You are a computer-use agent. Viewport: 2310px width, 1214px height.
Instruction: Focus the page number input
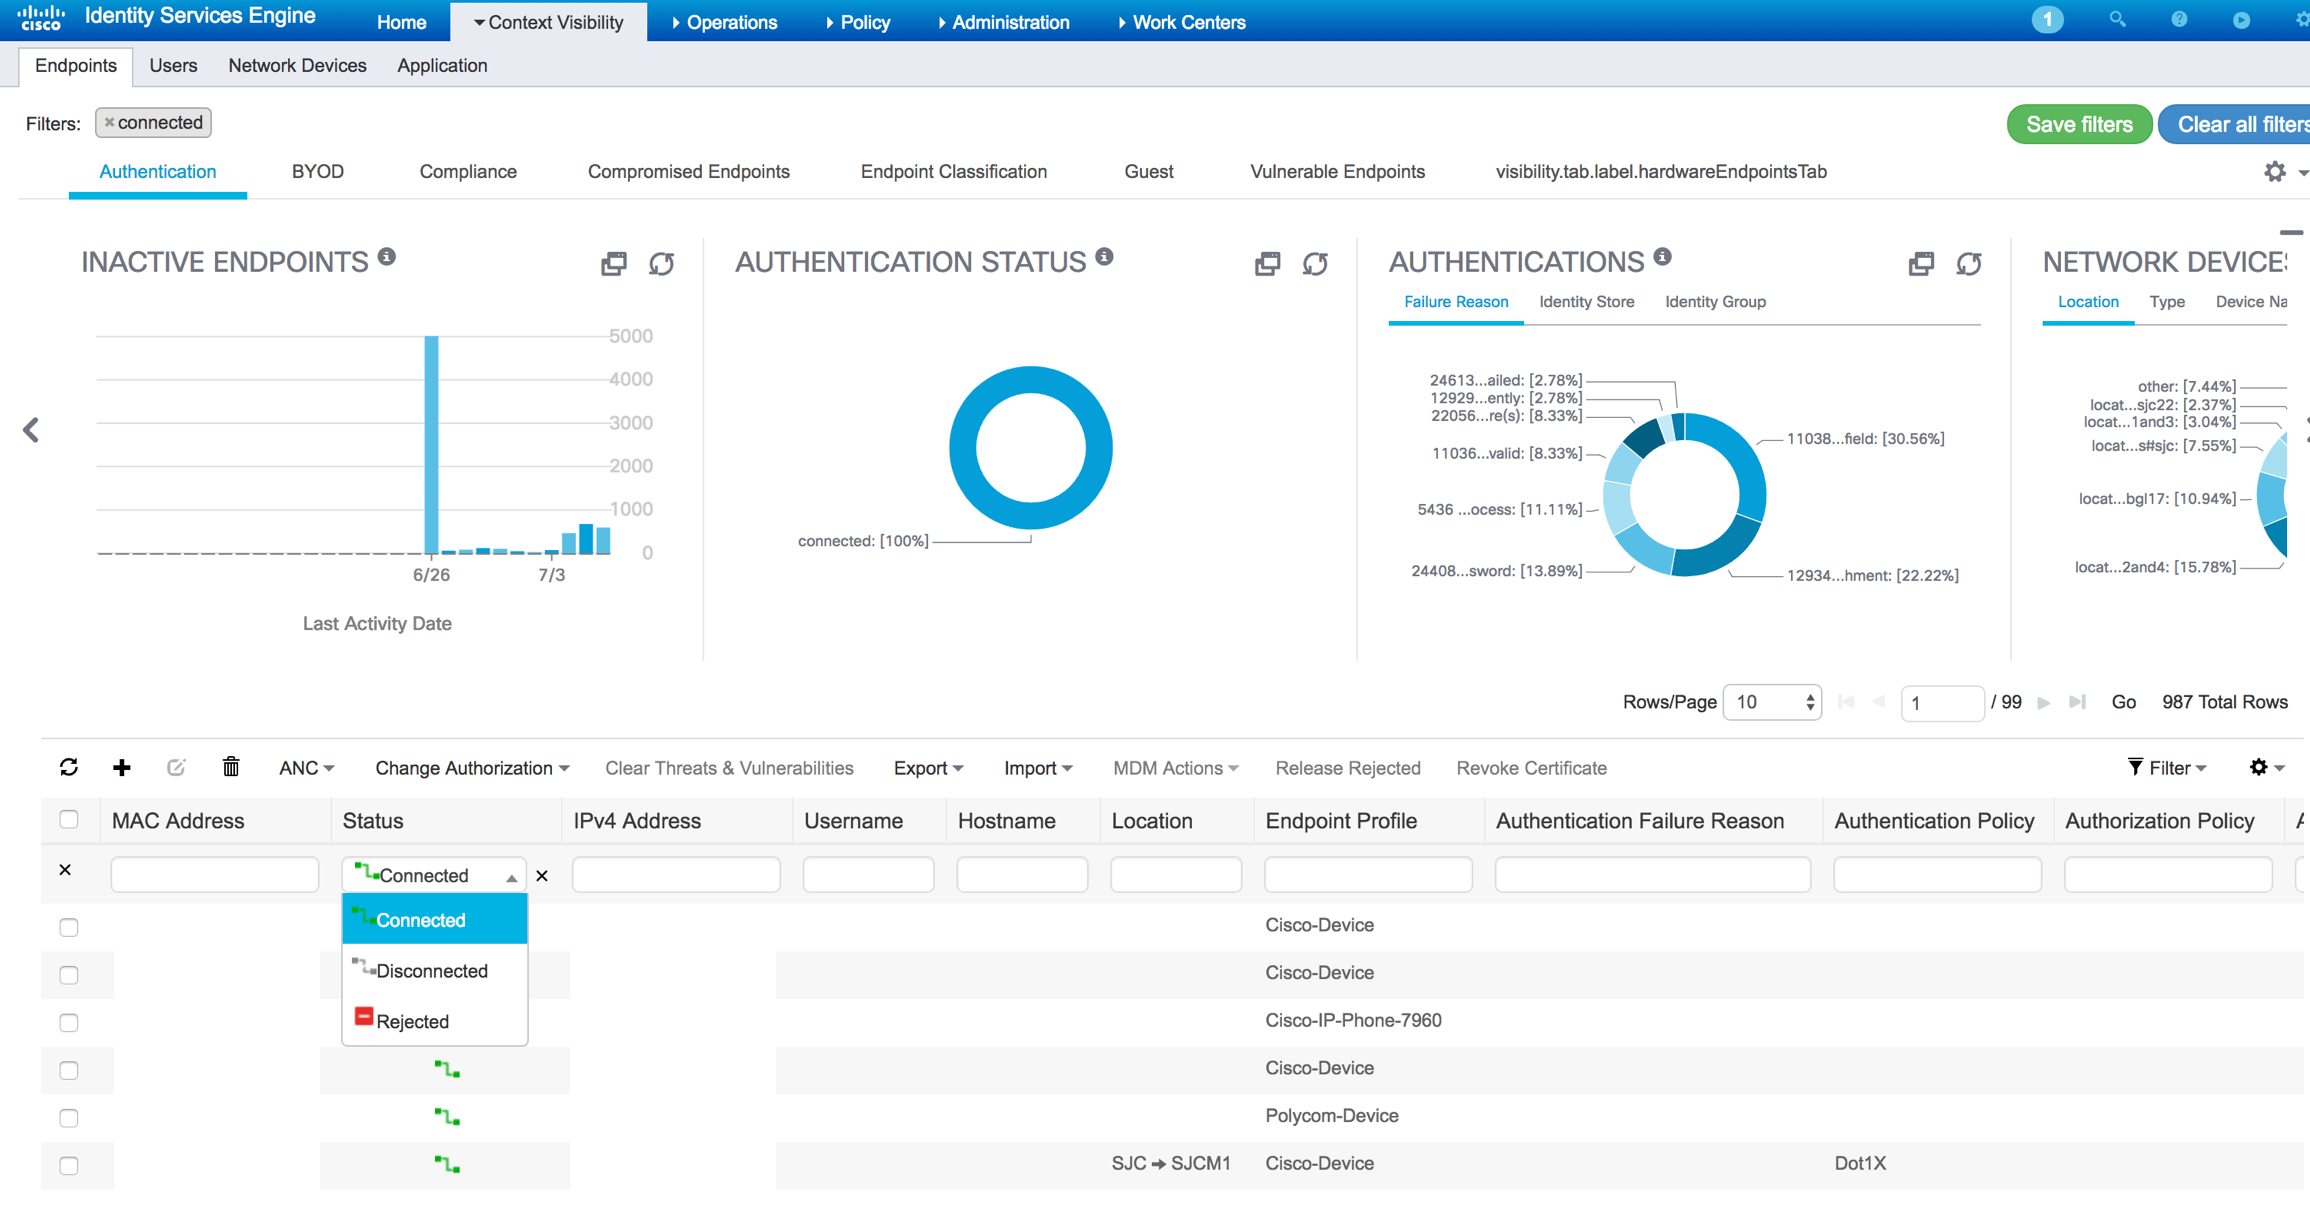1942,702
